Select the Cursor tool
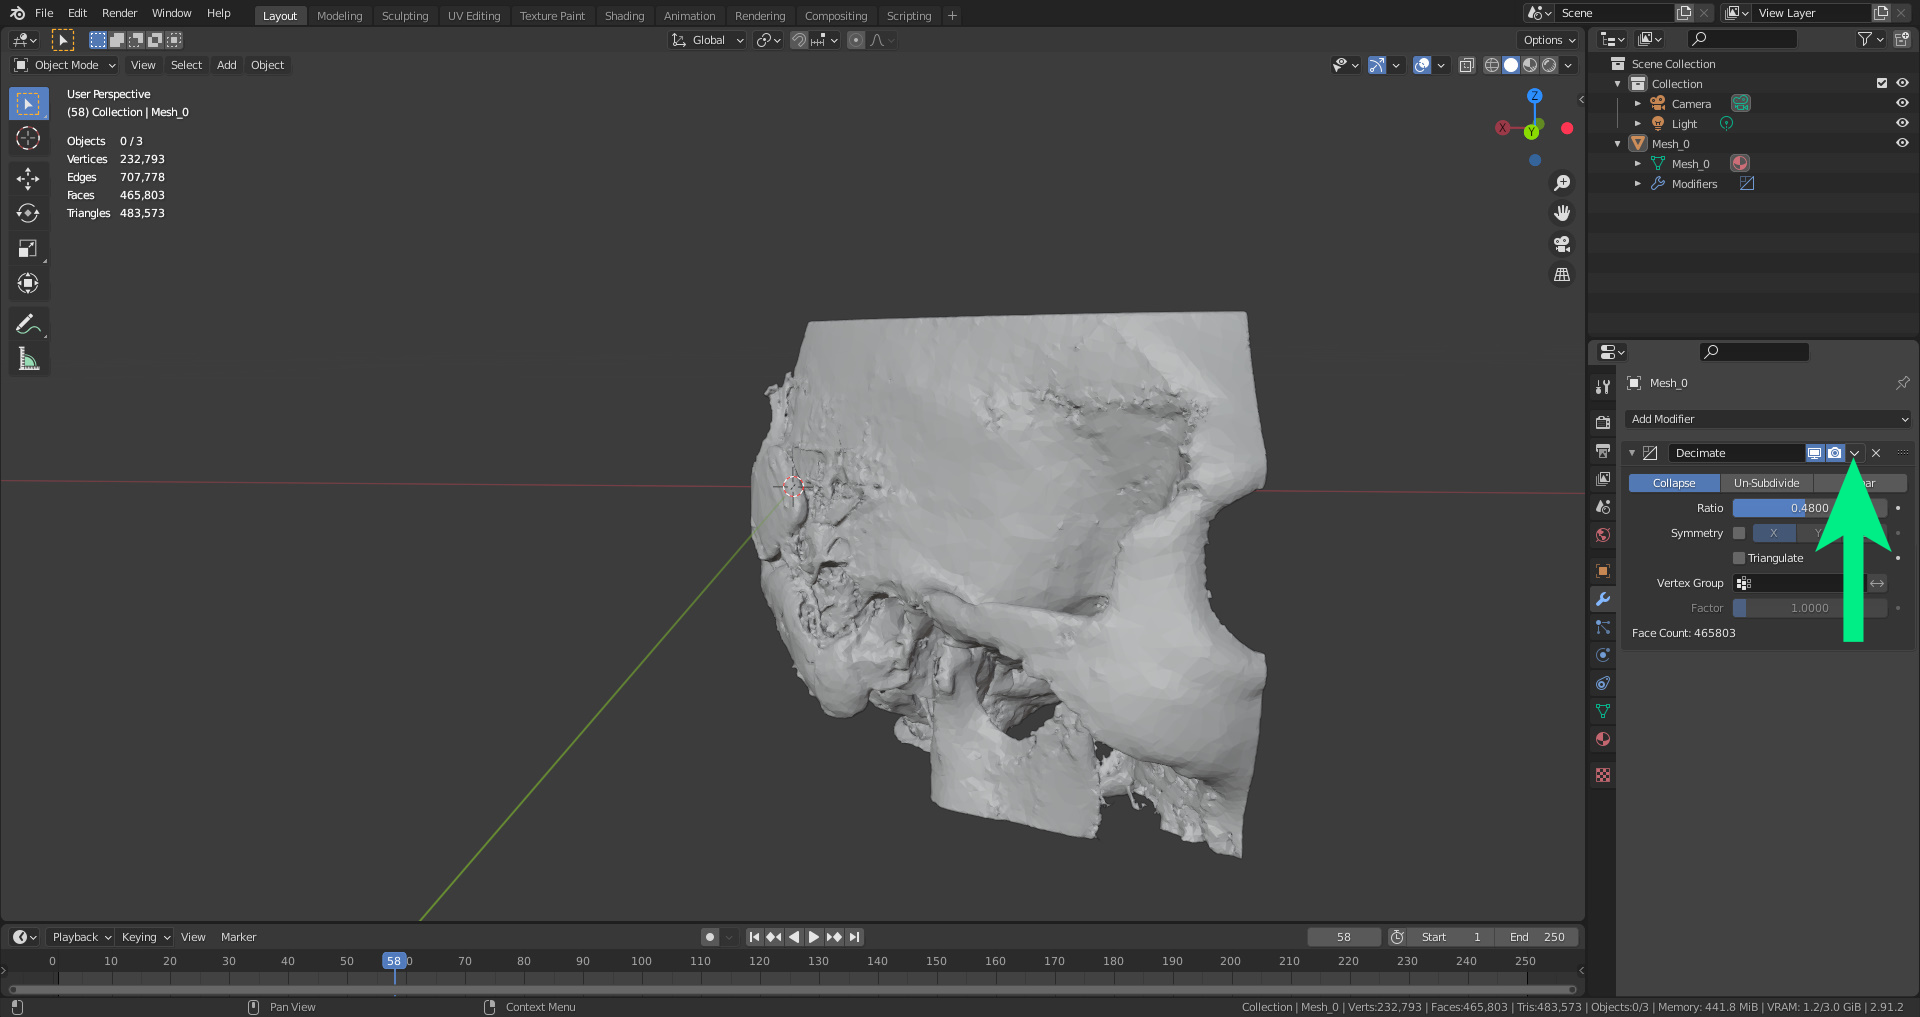Image resolution: width=1920 pixels, height=1017 pixels. (x=28, y=138)
